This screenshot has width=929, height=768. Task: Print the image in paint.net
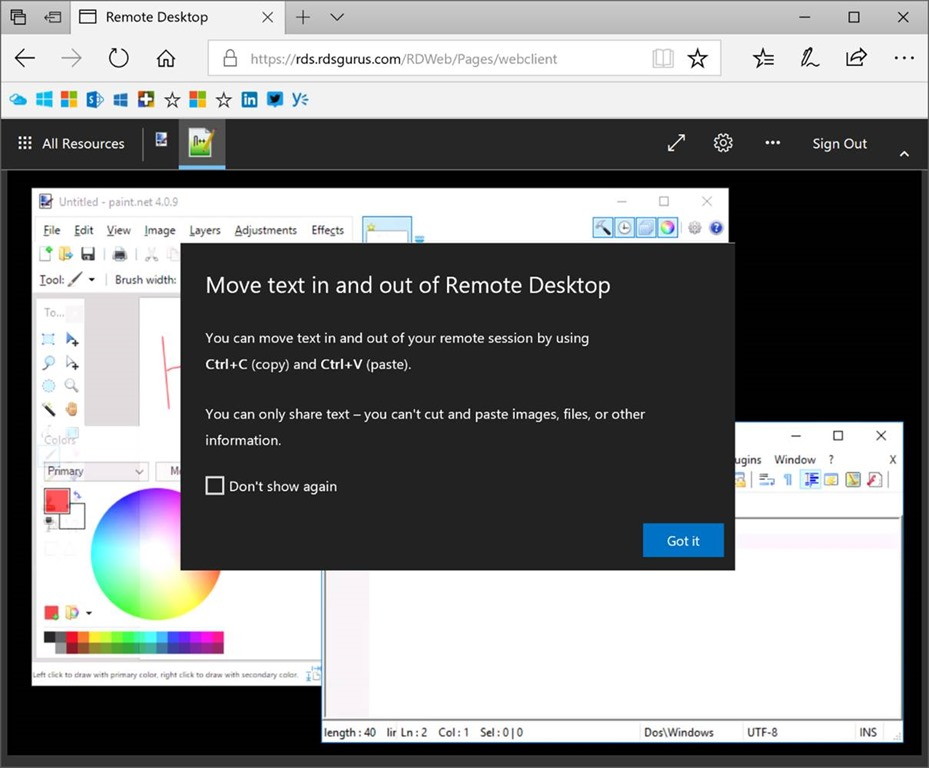120,254
